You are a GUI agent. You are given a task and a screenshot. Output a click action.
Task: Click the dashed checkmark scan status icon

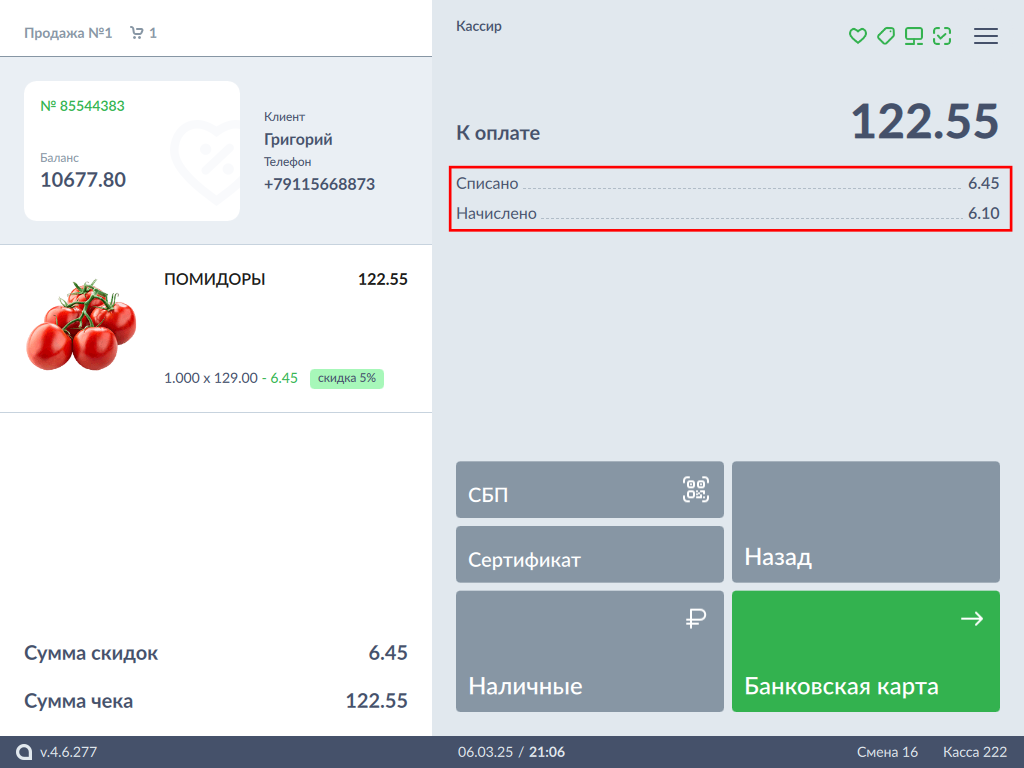(x=941, y=36)
